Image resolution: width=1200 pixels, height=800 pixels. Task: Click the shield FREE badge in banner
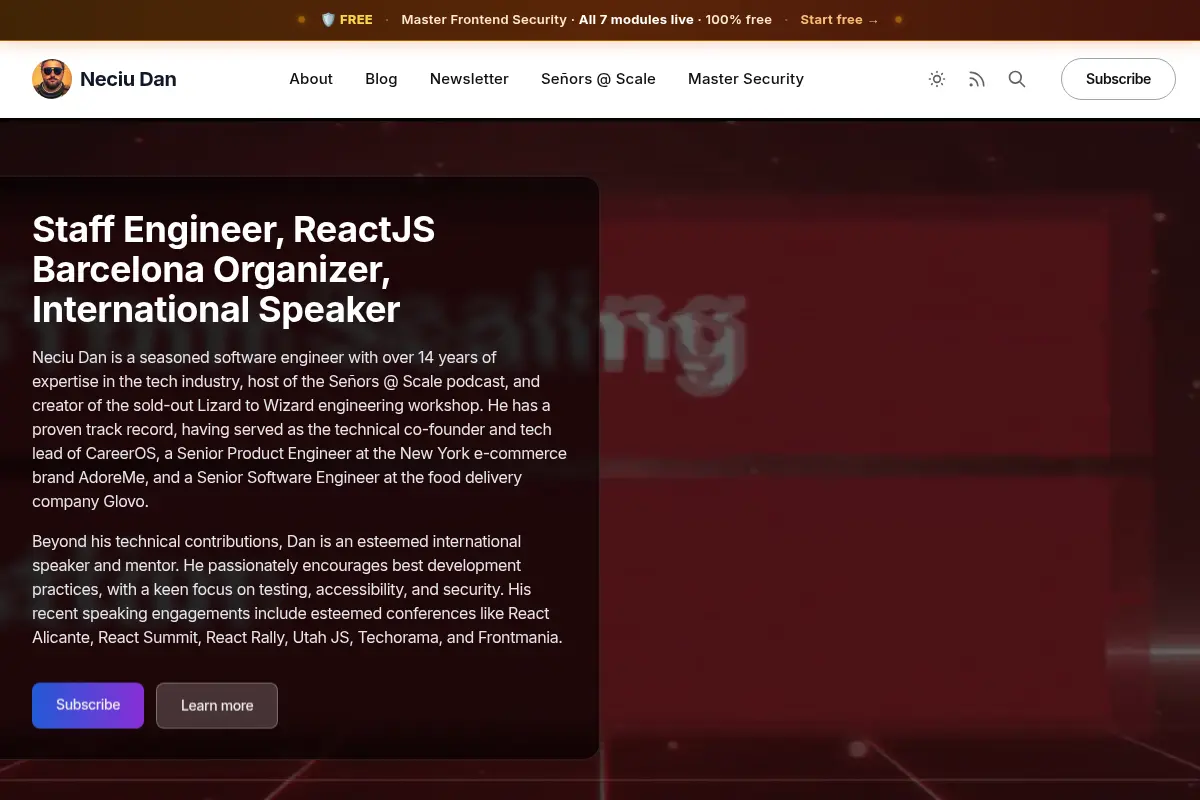click(347, 20)
